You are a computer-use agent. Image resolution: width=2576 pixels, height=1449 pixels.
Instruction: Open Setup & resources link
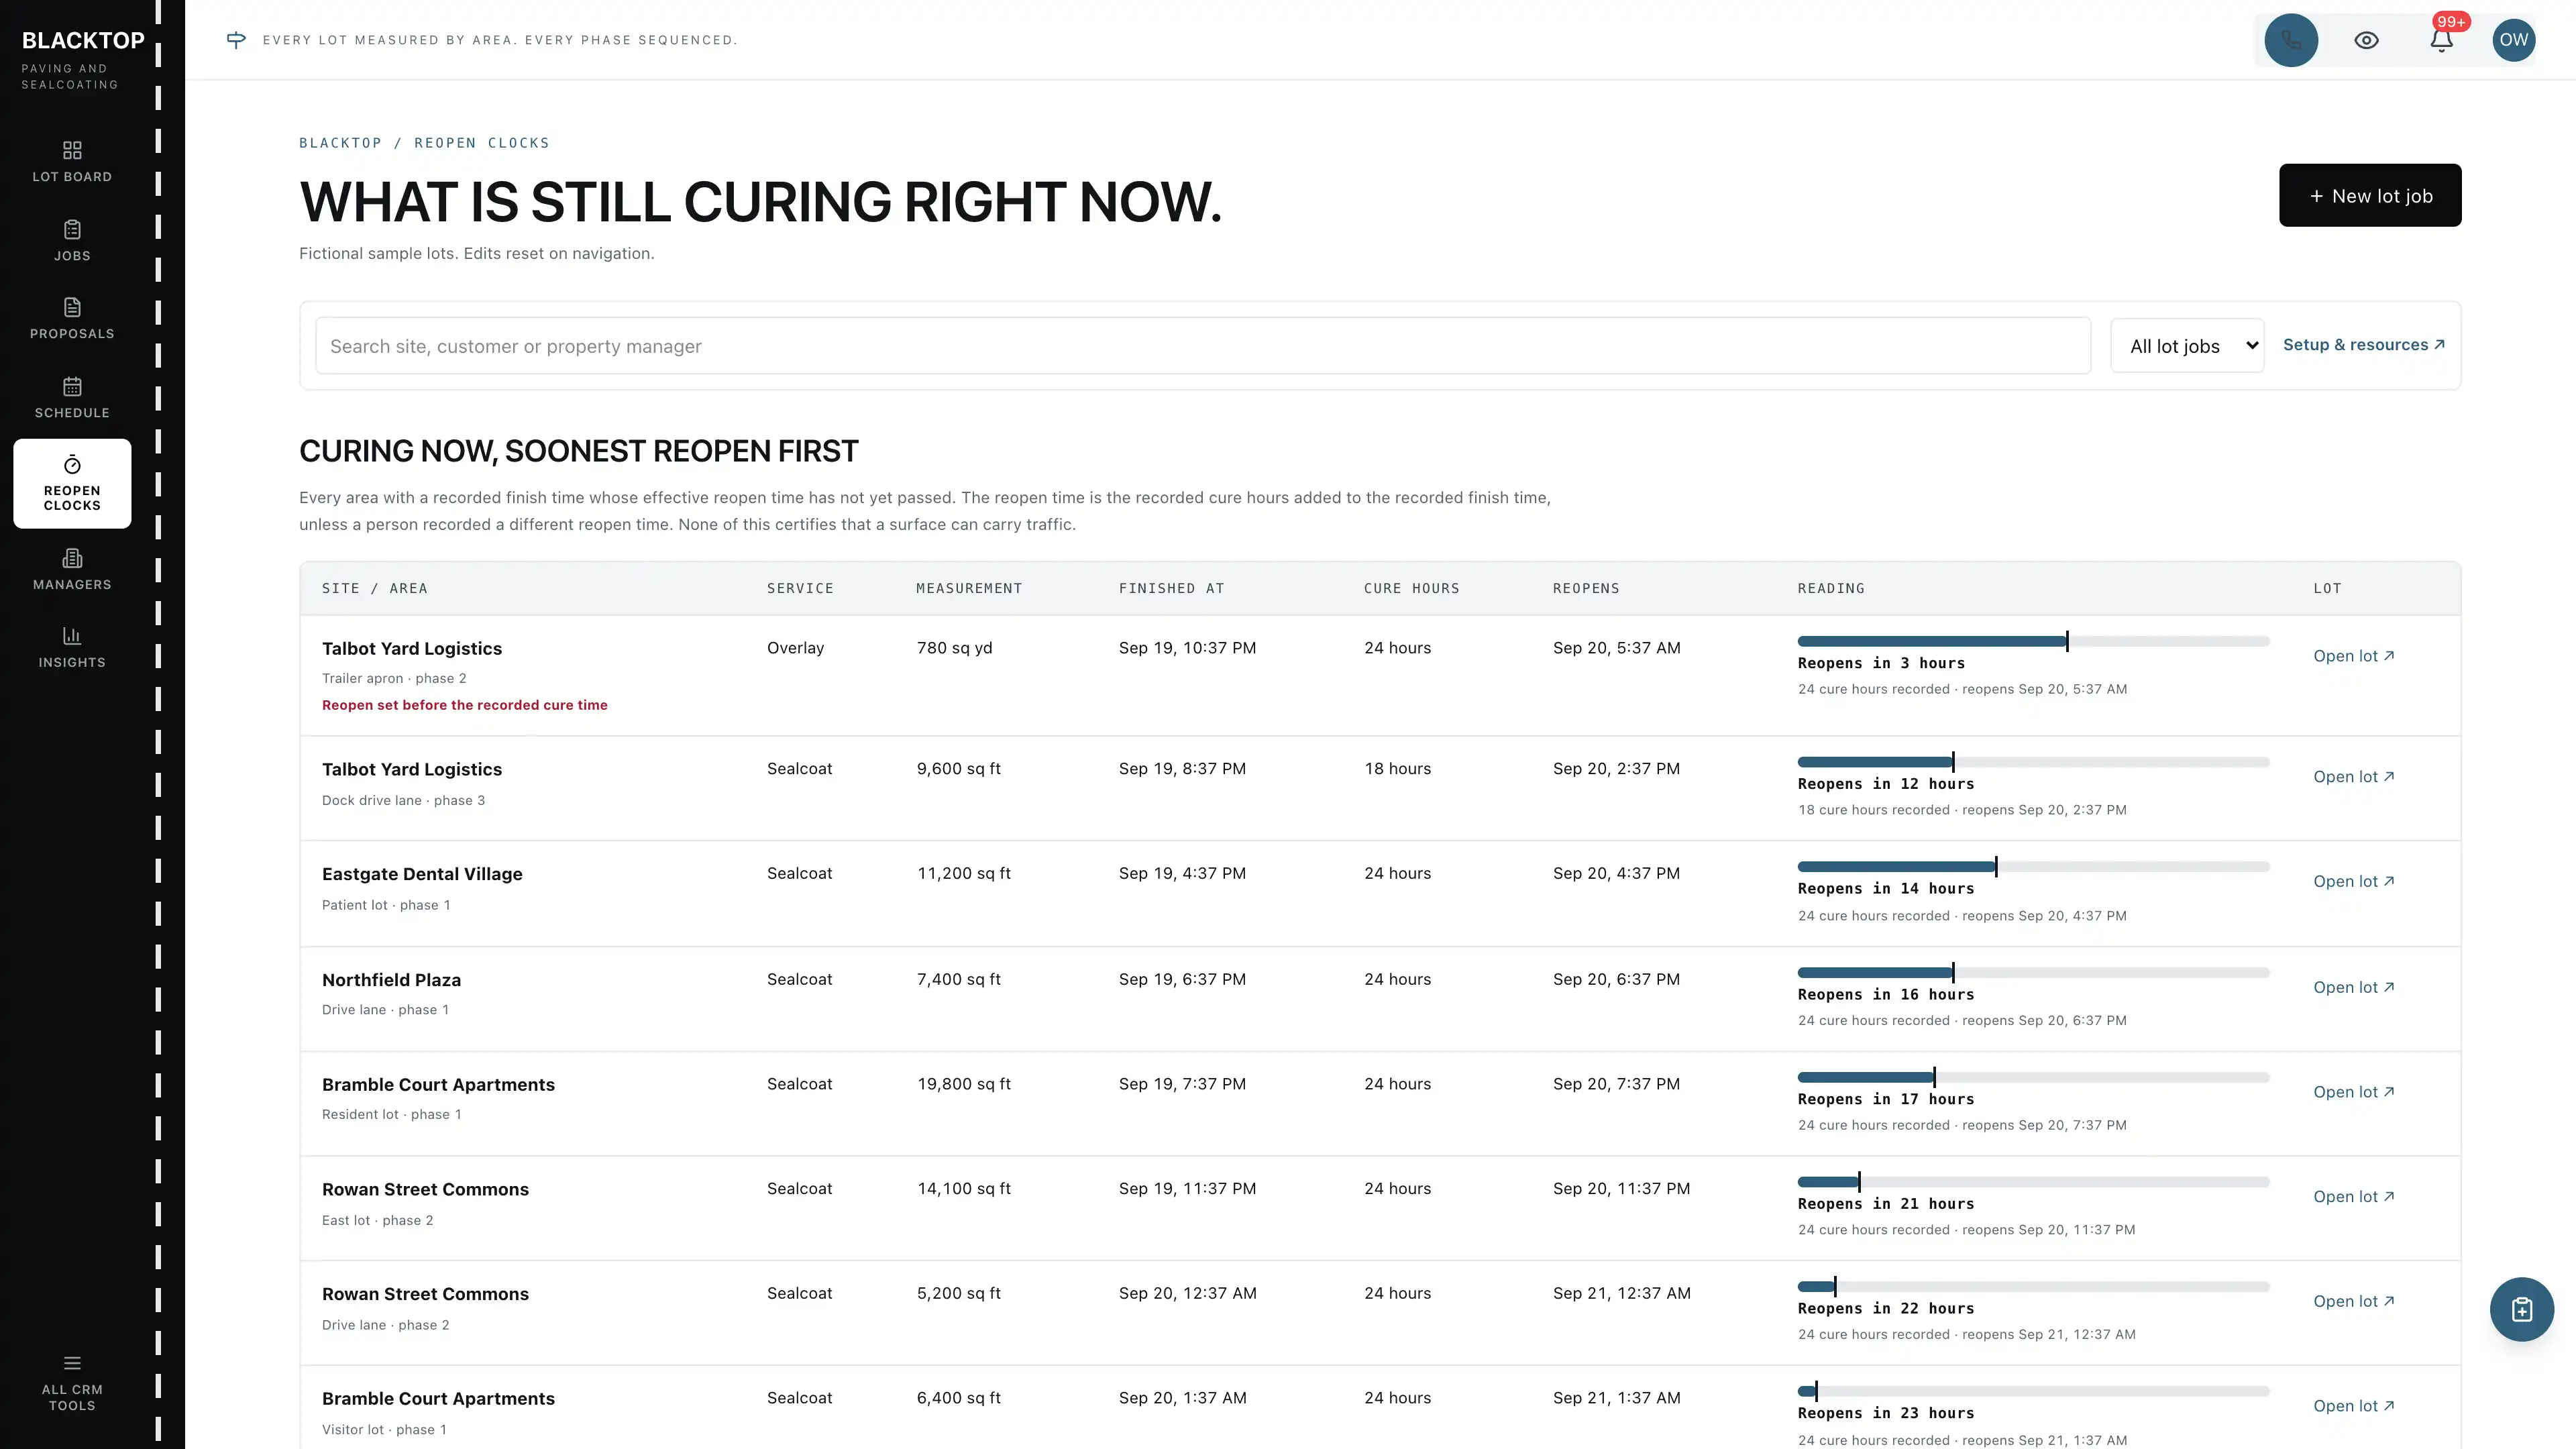(2364, 345)
